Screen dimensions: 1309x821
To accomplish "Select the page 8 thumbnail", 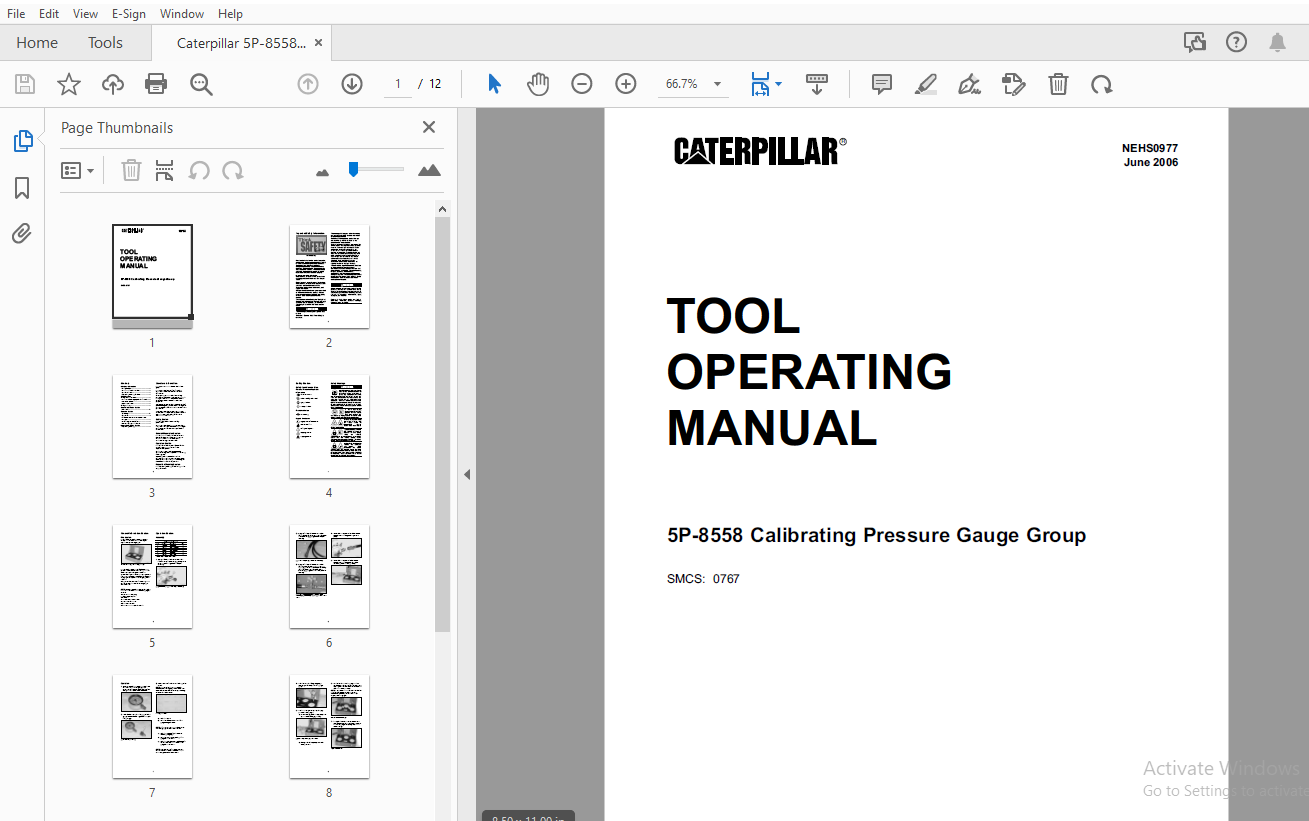I will point(329,726).
